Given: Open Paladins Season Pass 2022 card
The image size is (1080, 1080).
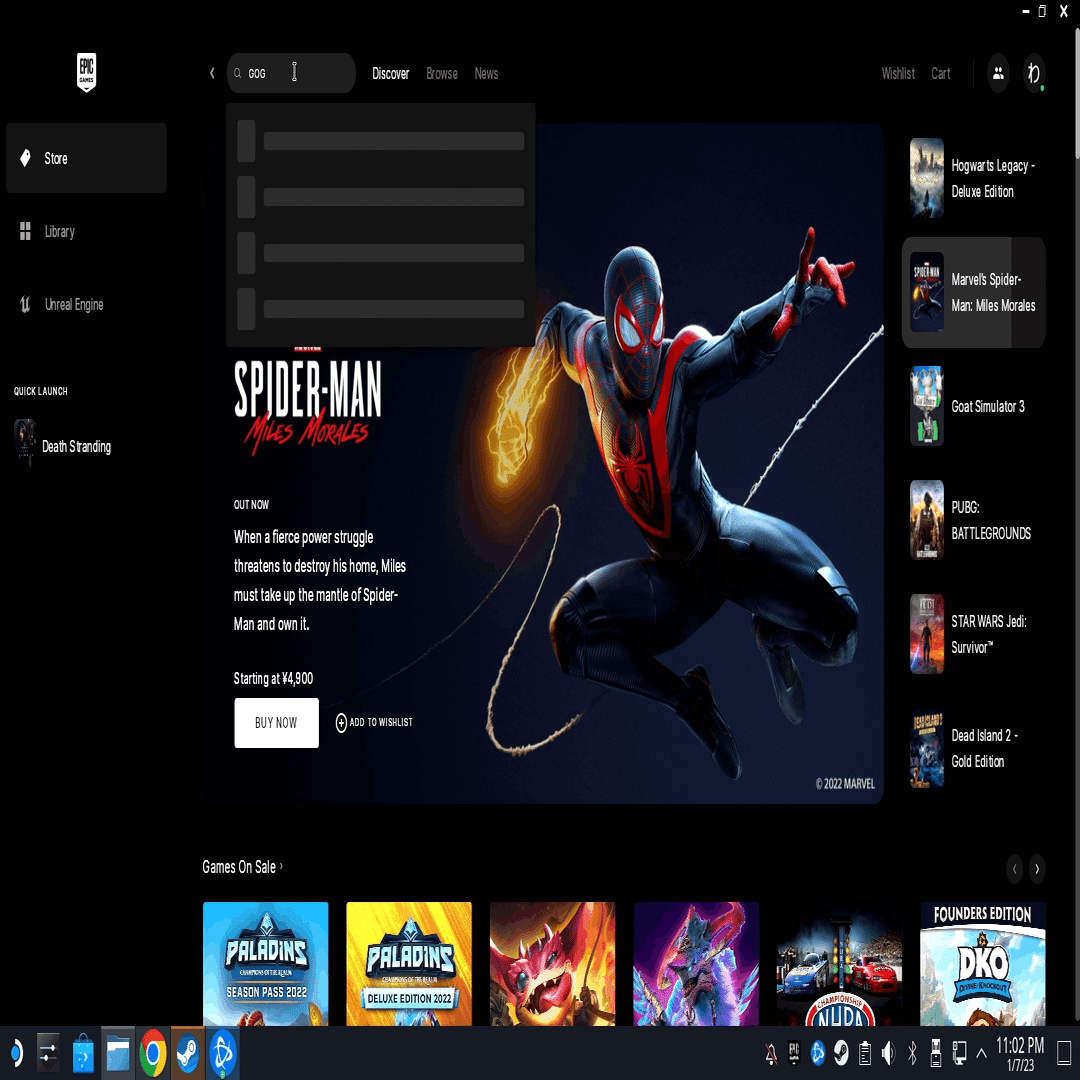Looking at the screenshot, I should tap(266, 964).
